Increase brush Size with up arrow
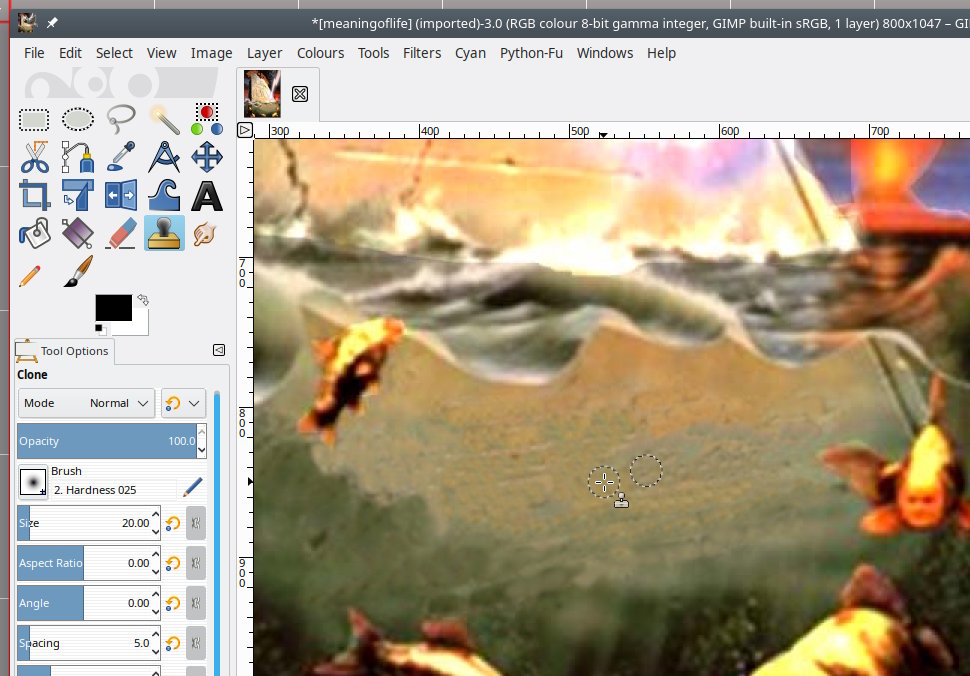 point(155,515)
